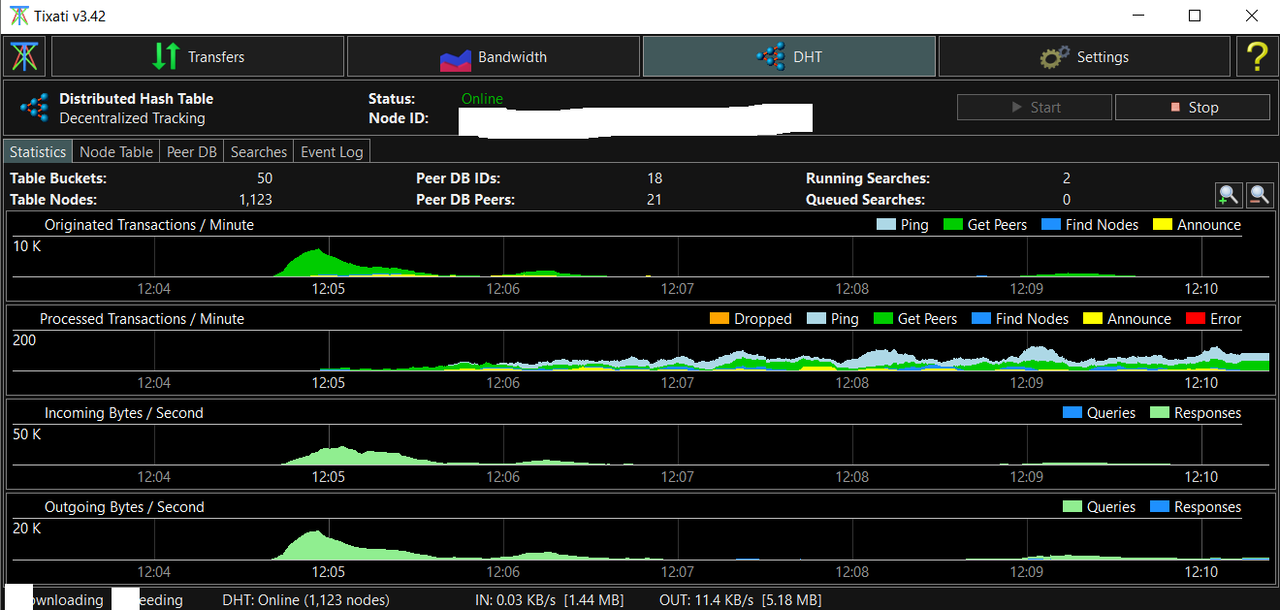Click the DHT Online status bar text
The width and height of the screenshot is (1280, 610).
click(x=306, y=600)
